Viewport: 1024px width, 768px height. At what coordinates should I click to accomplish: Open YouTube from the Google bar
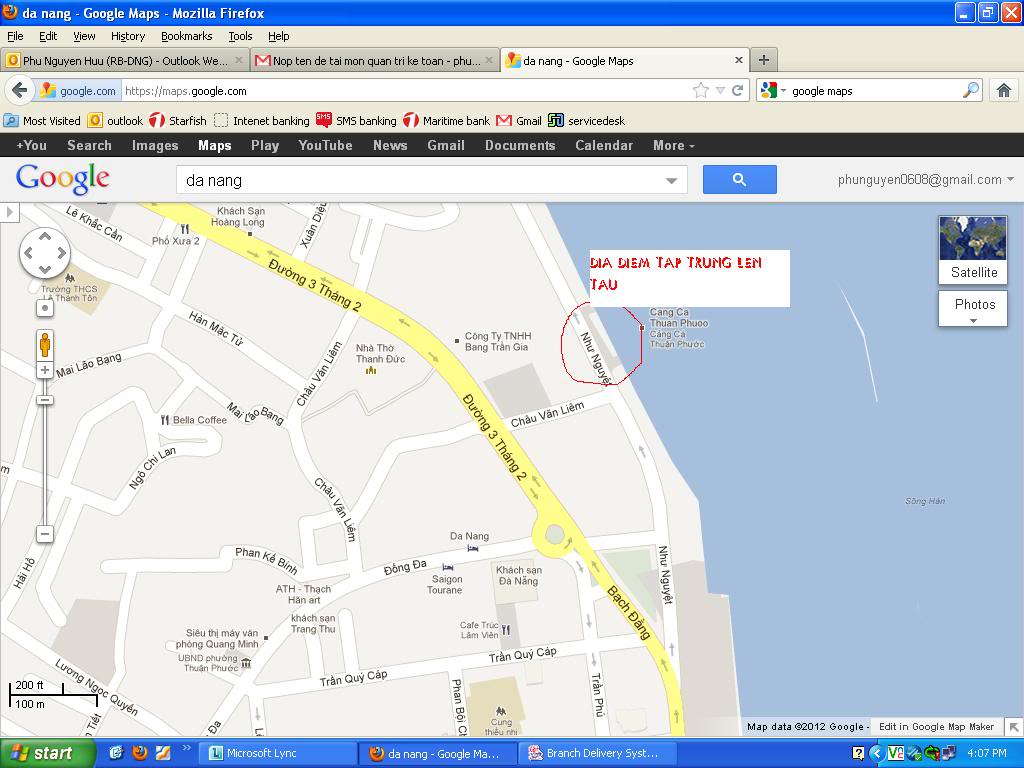coord(325,145)
